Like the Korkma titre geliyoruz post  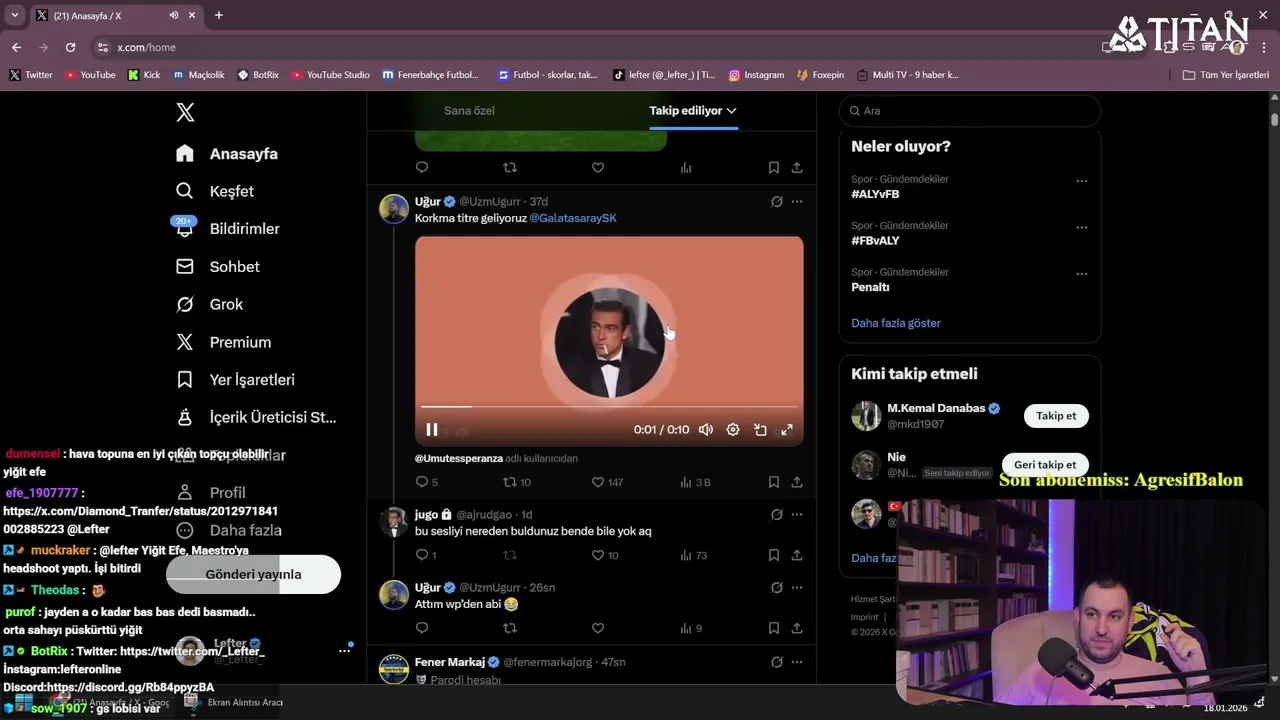(598, 482)
